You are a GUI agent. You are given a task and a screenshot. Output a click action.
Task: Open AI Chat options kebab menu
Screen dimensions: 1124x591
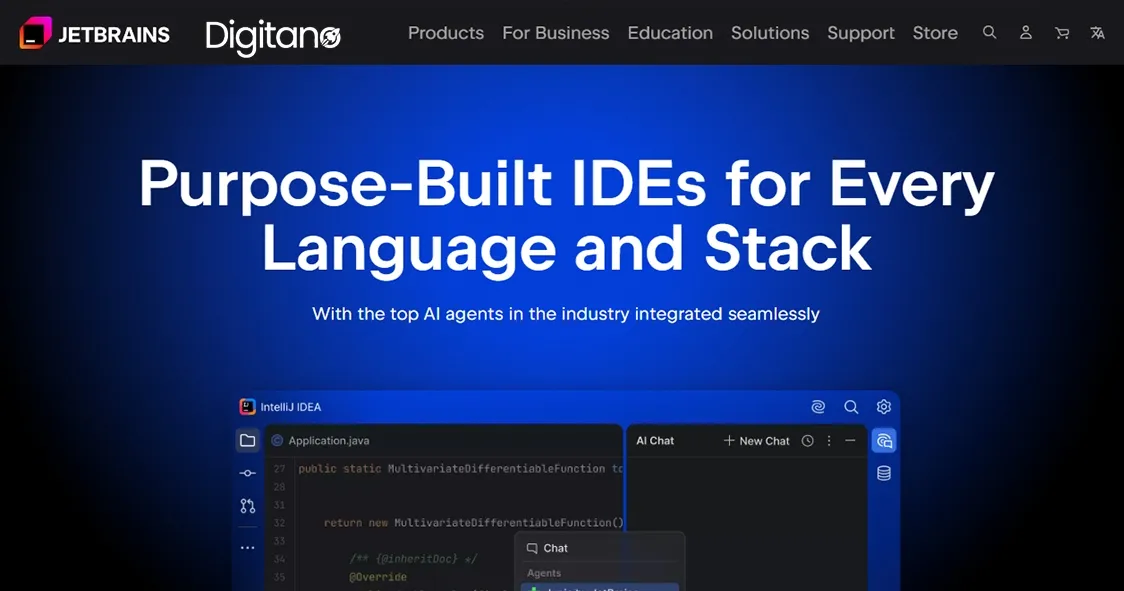[829, 440]
